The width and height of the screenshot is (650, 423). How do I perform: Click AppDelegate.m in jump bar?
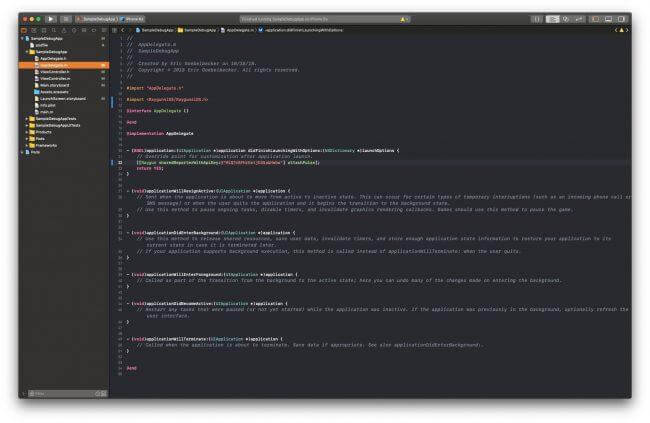(238, 30)
